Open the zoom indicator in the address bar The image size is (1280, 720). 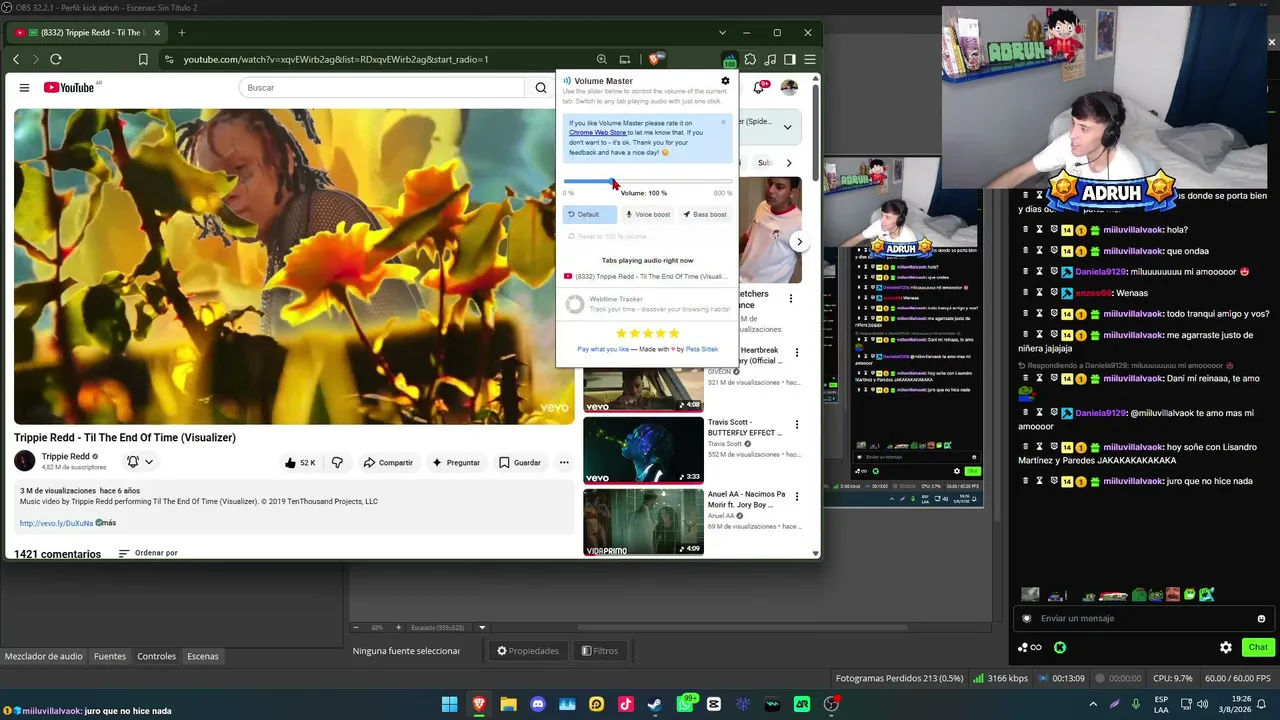(601, 59)
